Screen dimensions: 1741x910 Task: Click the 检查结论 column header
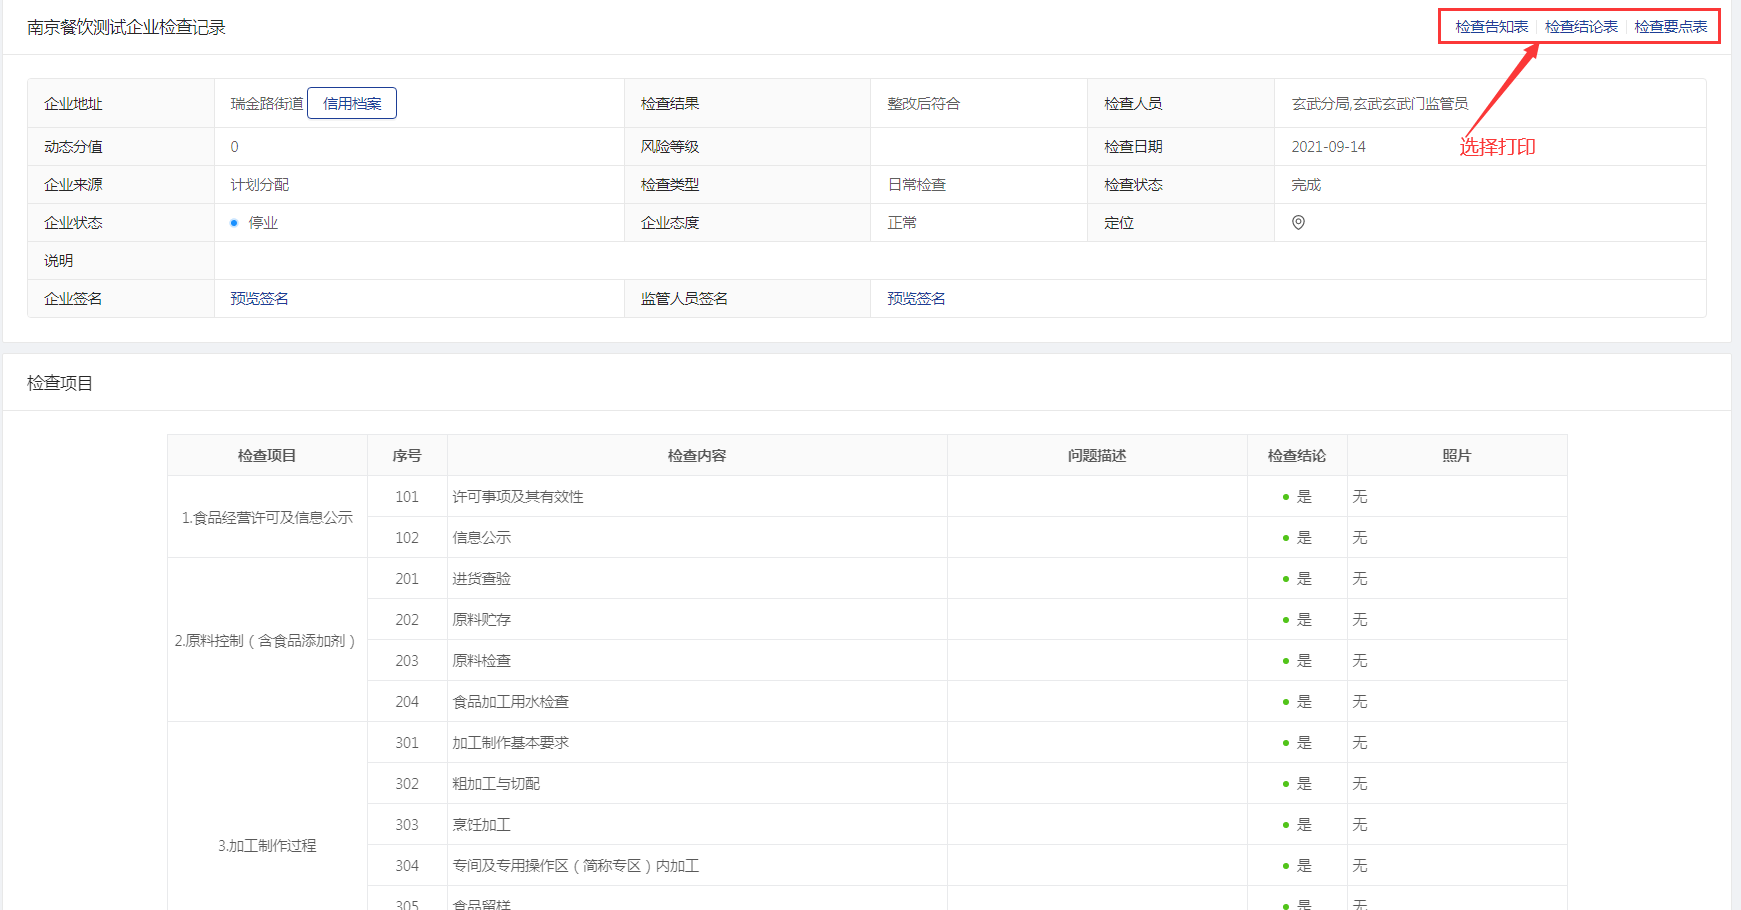(x=1297, y=455)
